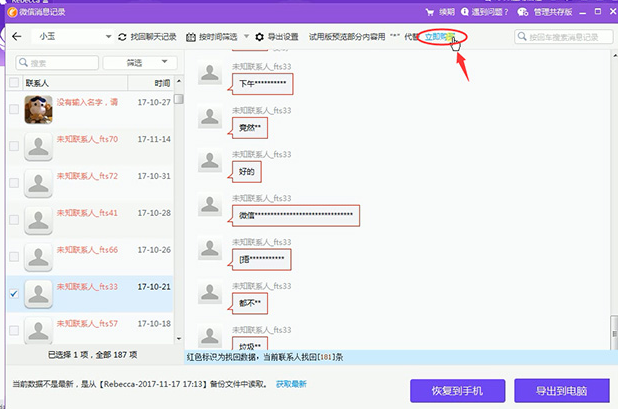The width and height of the screenshot is (618, 409).
Task: Check the box for 未知联系人_fts70
Action: 14,146
